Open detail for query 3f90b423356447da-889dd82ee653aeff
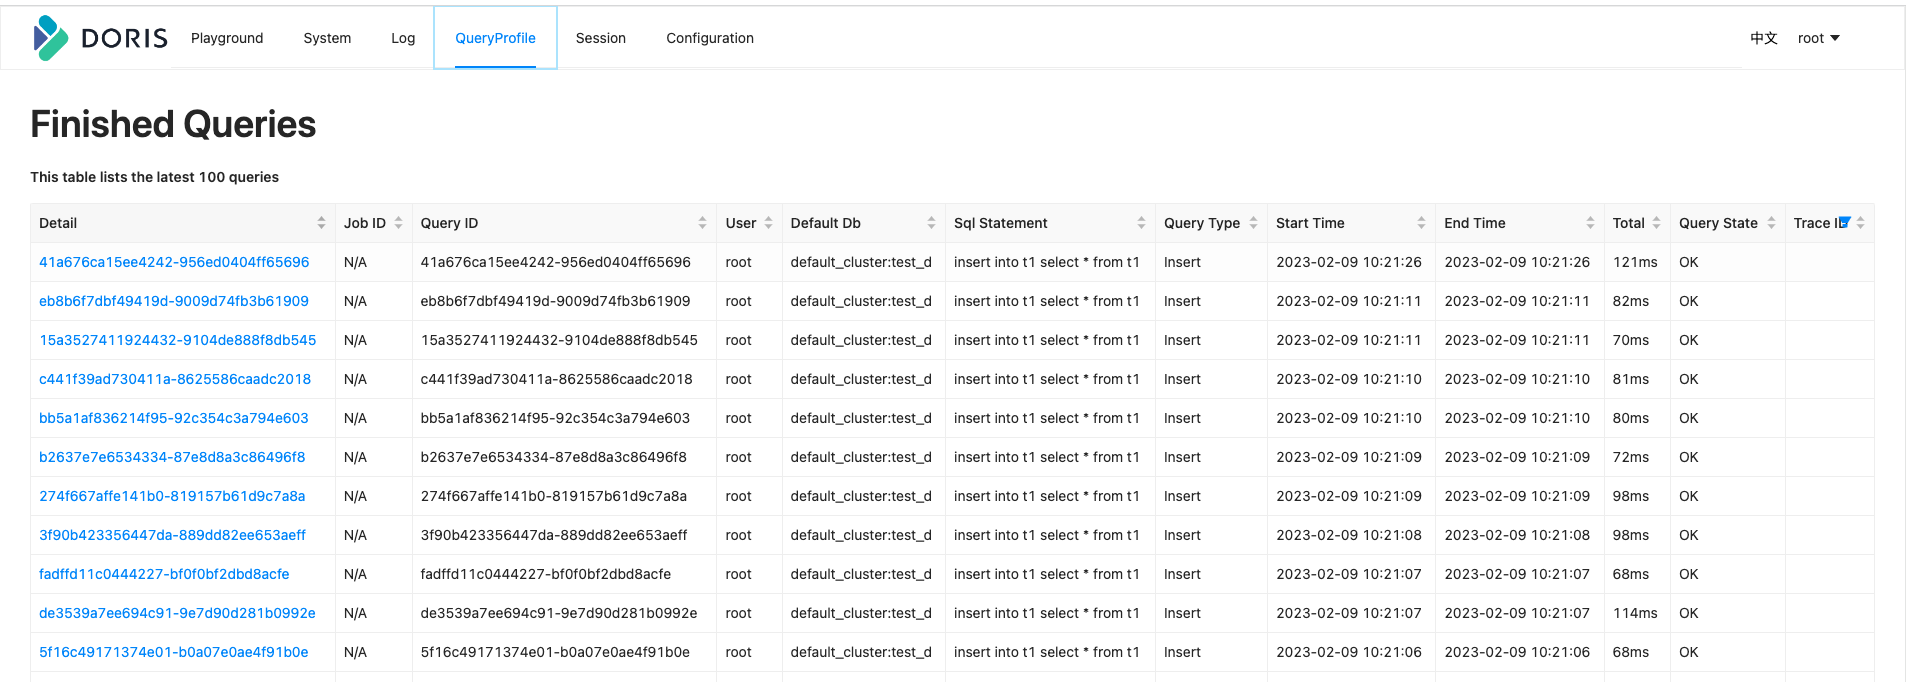 [x=173, y=535]
